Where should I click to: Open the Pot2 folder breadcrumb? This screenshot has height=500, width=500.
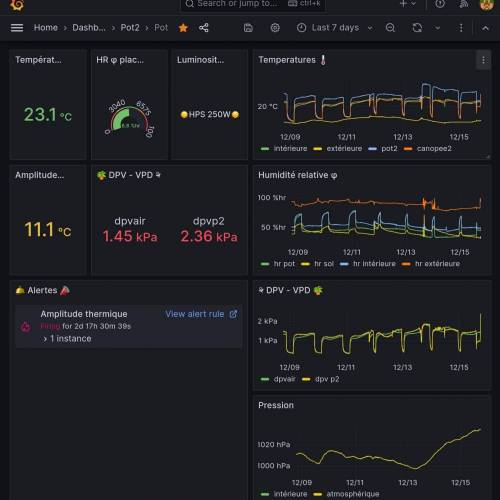click(130, 28)
